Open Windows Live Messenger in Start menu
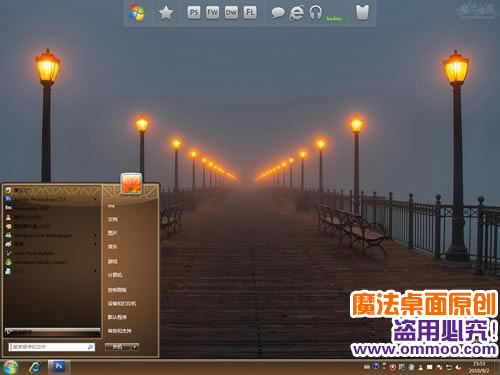The height and width of the screenshot is (375, 500). (x=52, y=235)
